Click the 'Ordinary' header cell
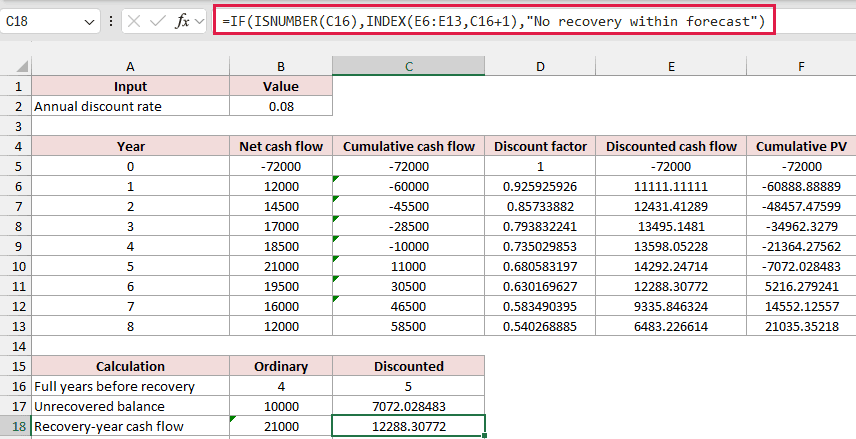 tap(281, 366)
